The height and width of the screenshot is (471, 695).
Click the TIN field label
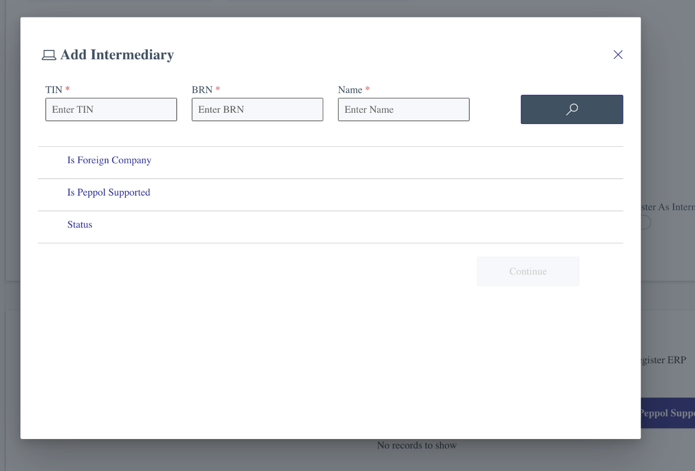pos(54,90)
